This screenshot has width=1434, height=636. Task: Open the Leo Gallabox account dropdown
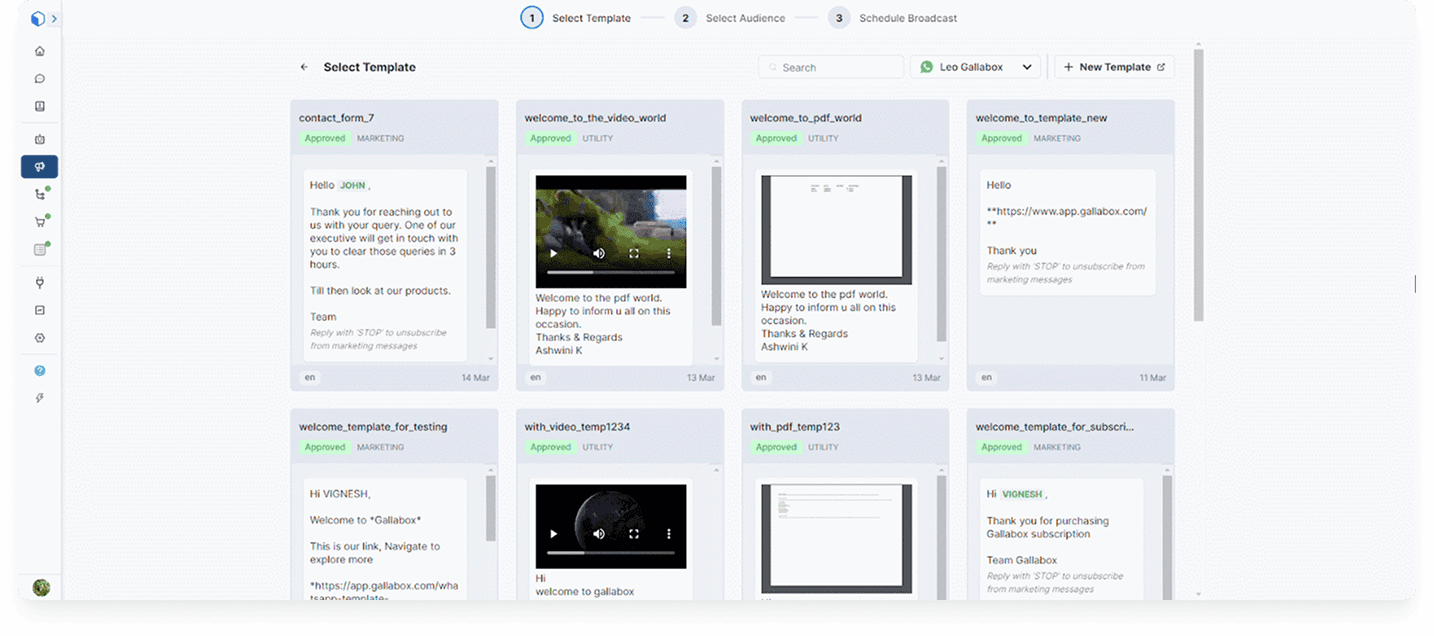point(976,67)
